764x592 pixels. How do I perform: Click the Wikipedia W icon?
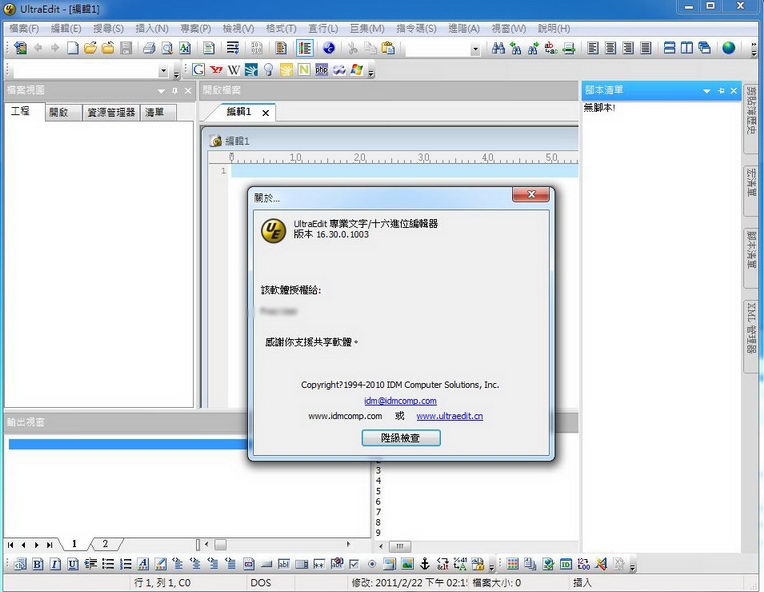233,70
